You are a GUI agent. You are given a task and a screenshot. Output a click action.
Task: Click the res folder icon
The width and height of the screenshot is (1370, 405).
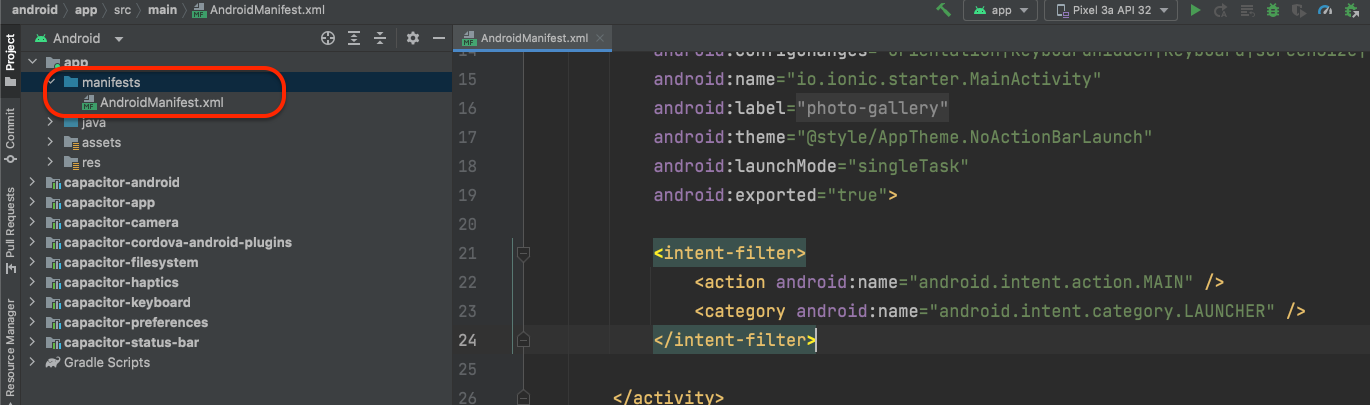click(71, 162)
